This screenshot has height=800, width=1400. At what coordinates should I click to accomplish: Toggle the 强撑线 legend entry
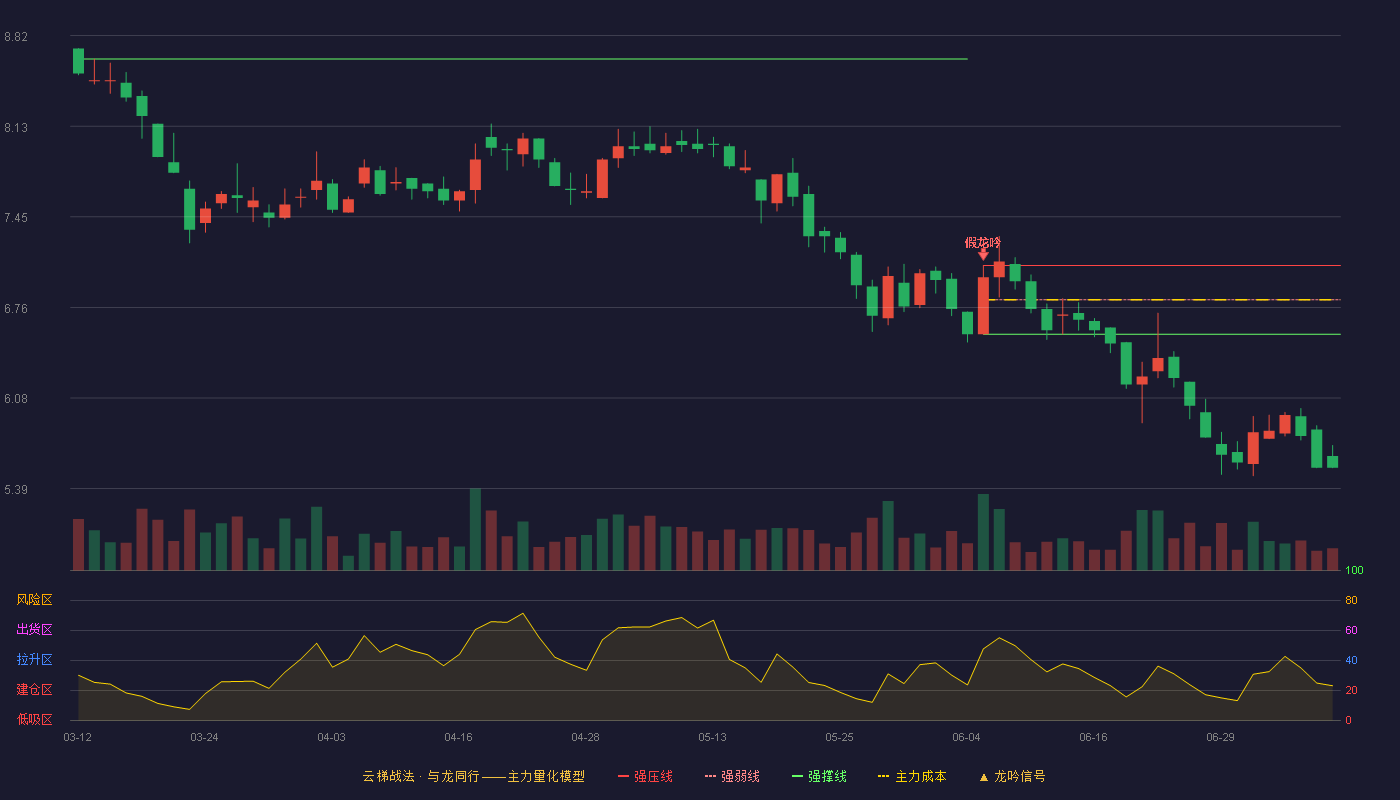click(x=819, y=776)
